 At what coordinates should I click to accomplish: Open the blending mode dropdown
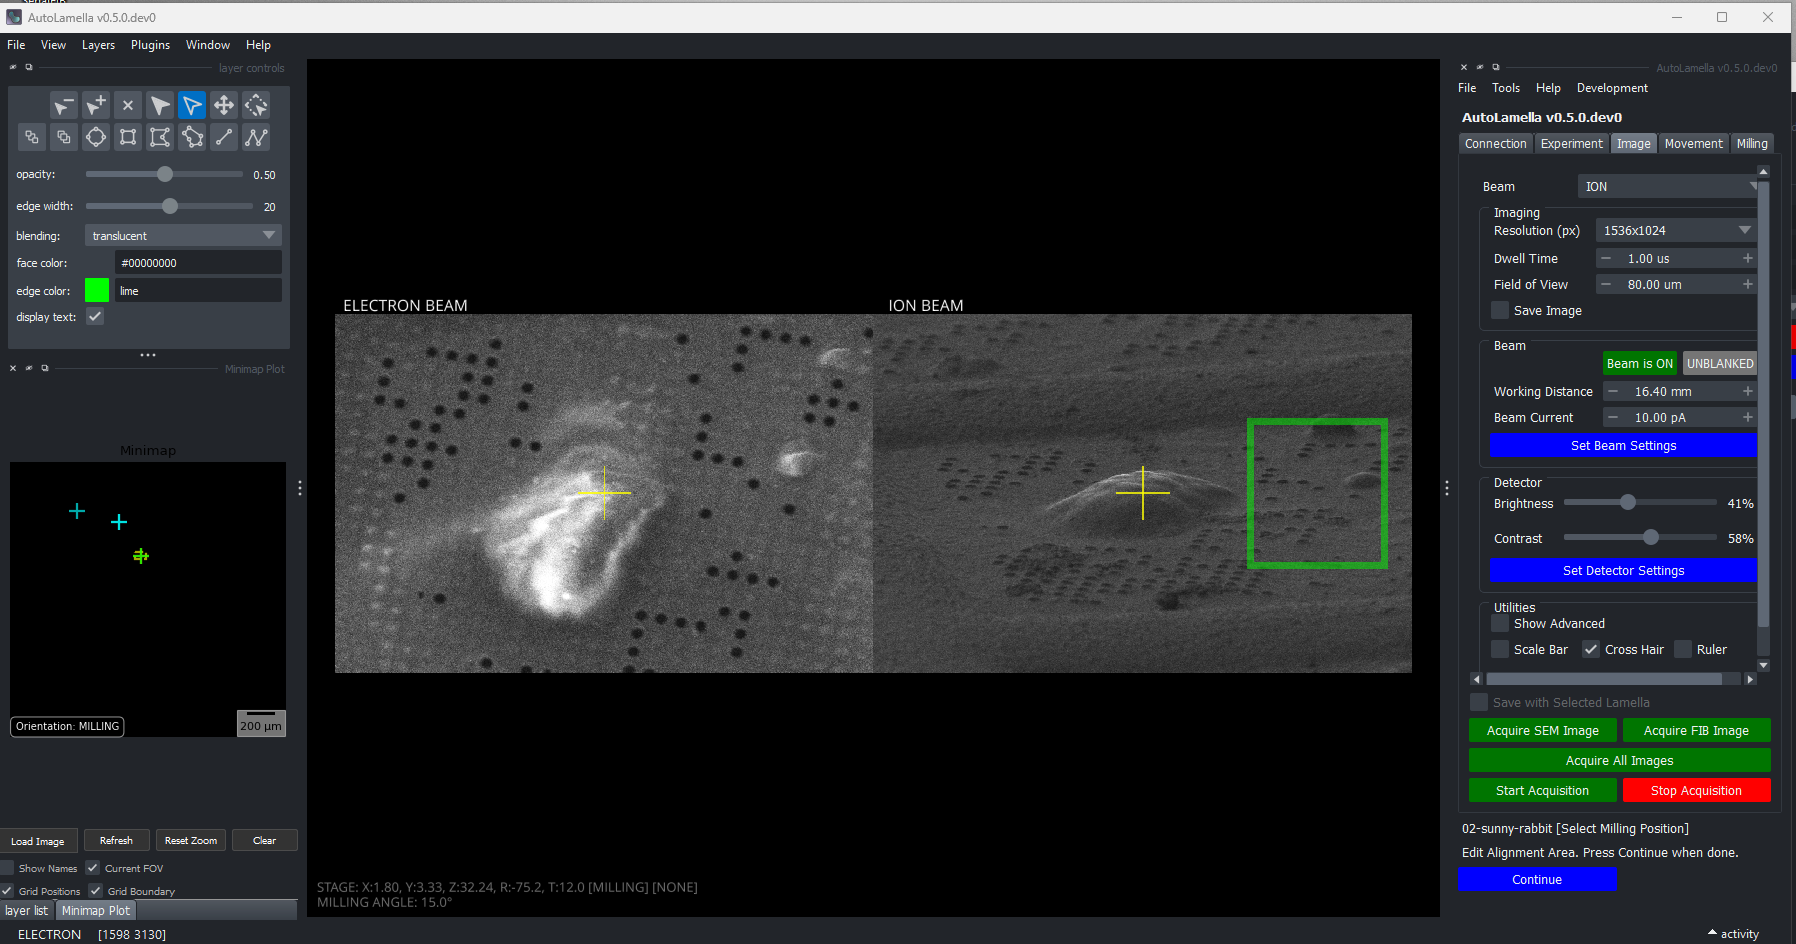pyautogui.click(x=182, y=236)
